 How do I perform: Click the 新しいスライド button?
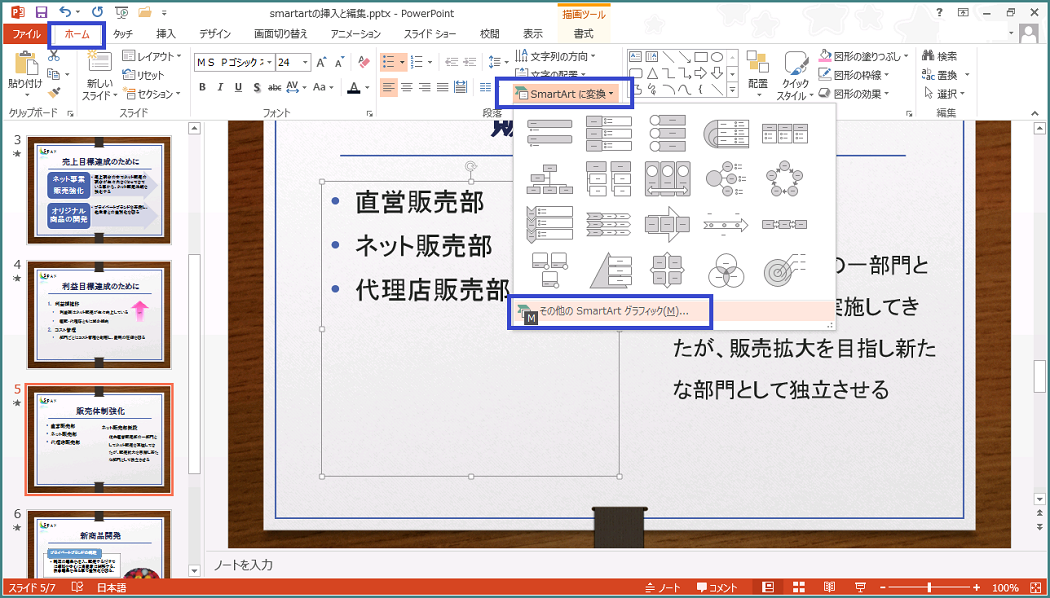click(x=99, y=75)
